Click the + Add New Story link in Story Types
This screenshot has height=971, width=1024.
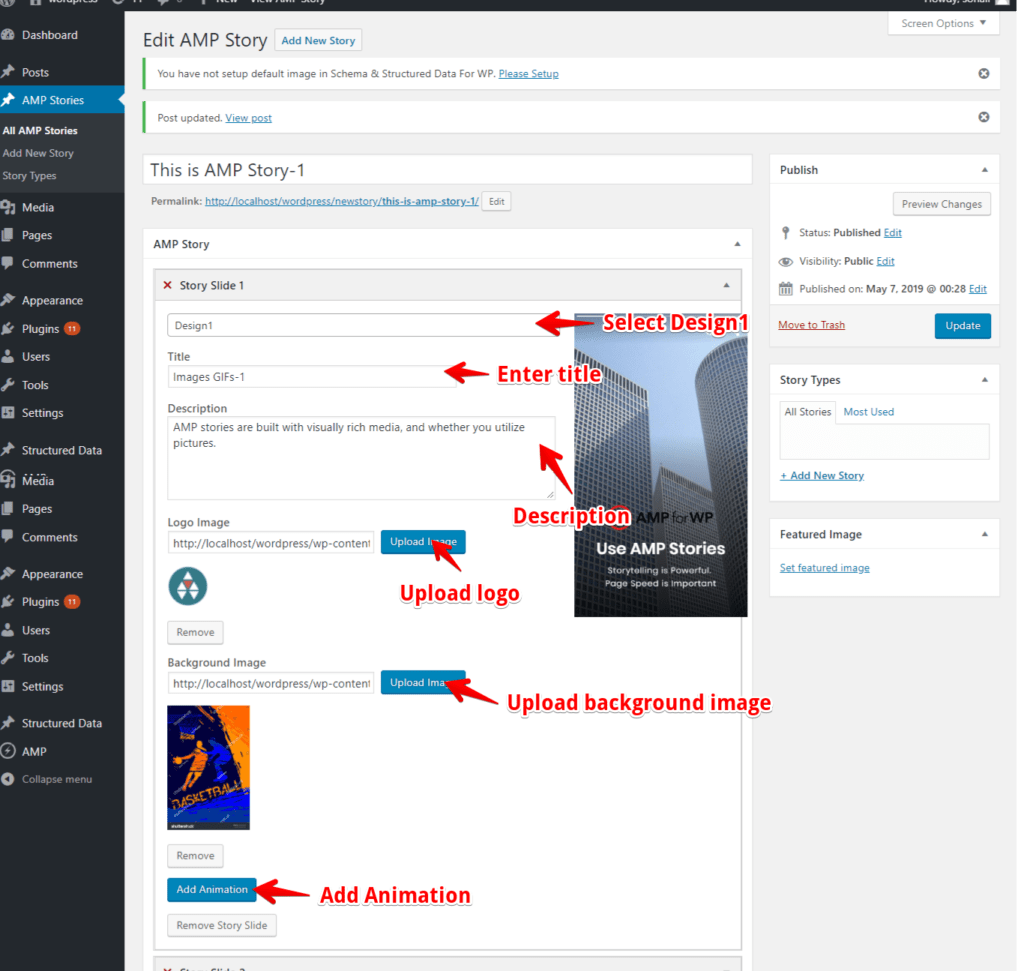tap(822, 475)
